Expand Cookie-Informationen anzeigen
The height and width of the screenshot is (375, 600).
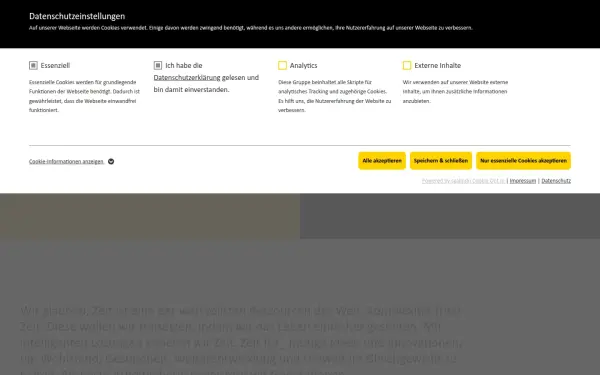(x=66, y=161)
